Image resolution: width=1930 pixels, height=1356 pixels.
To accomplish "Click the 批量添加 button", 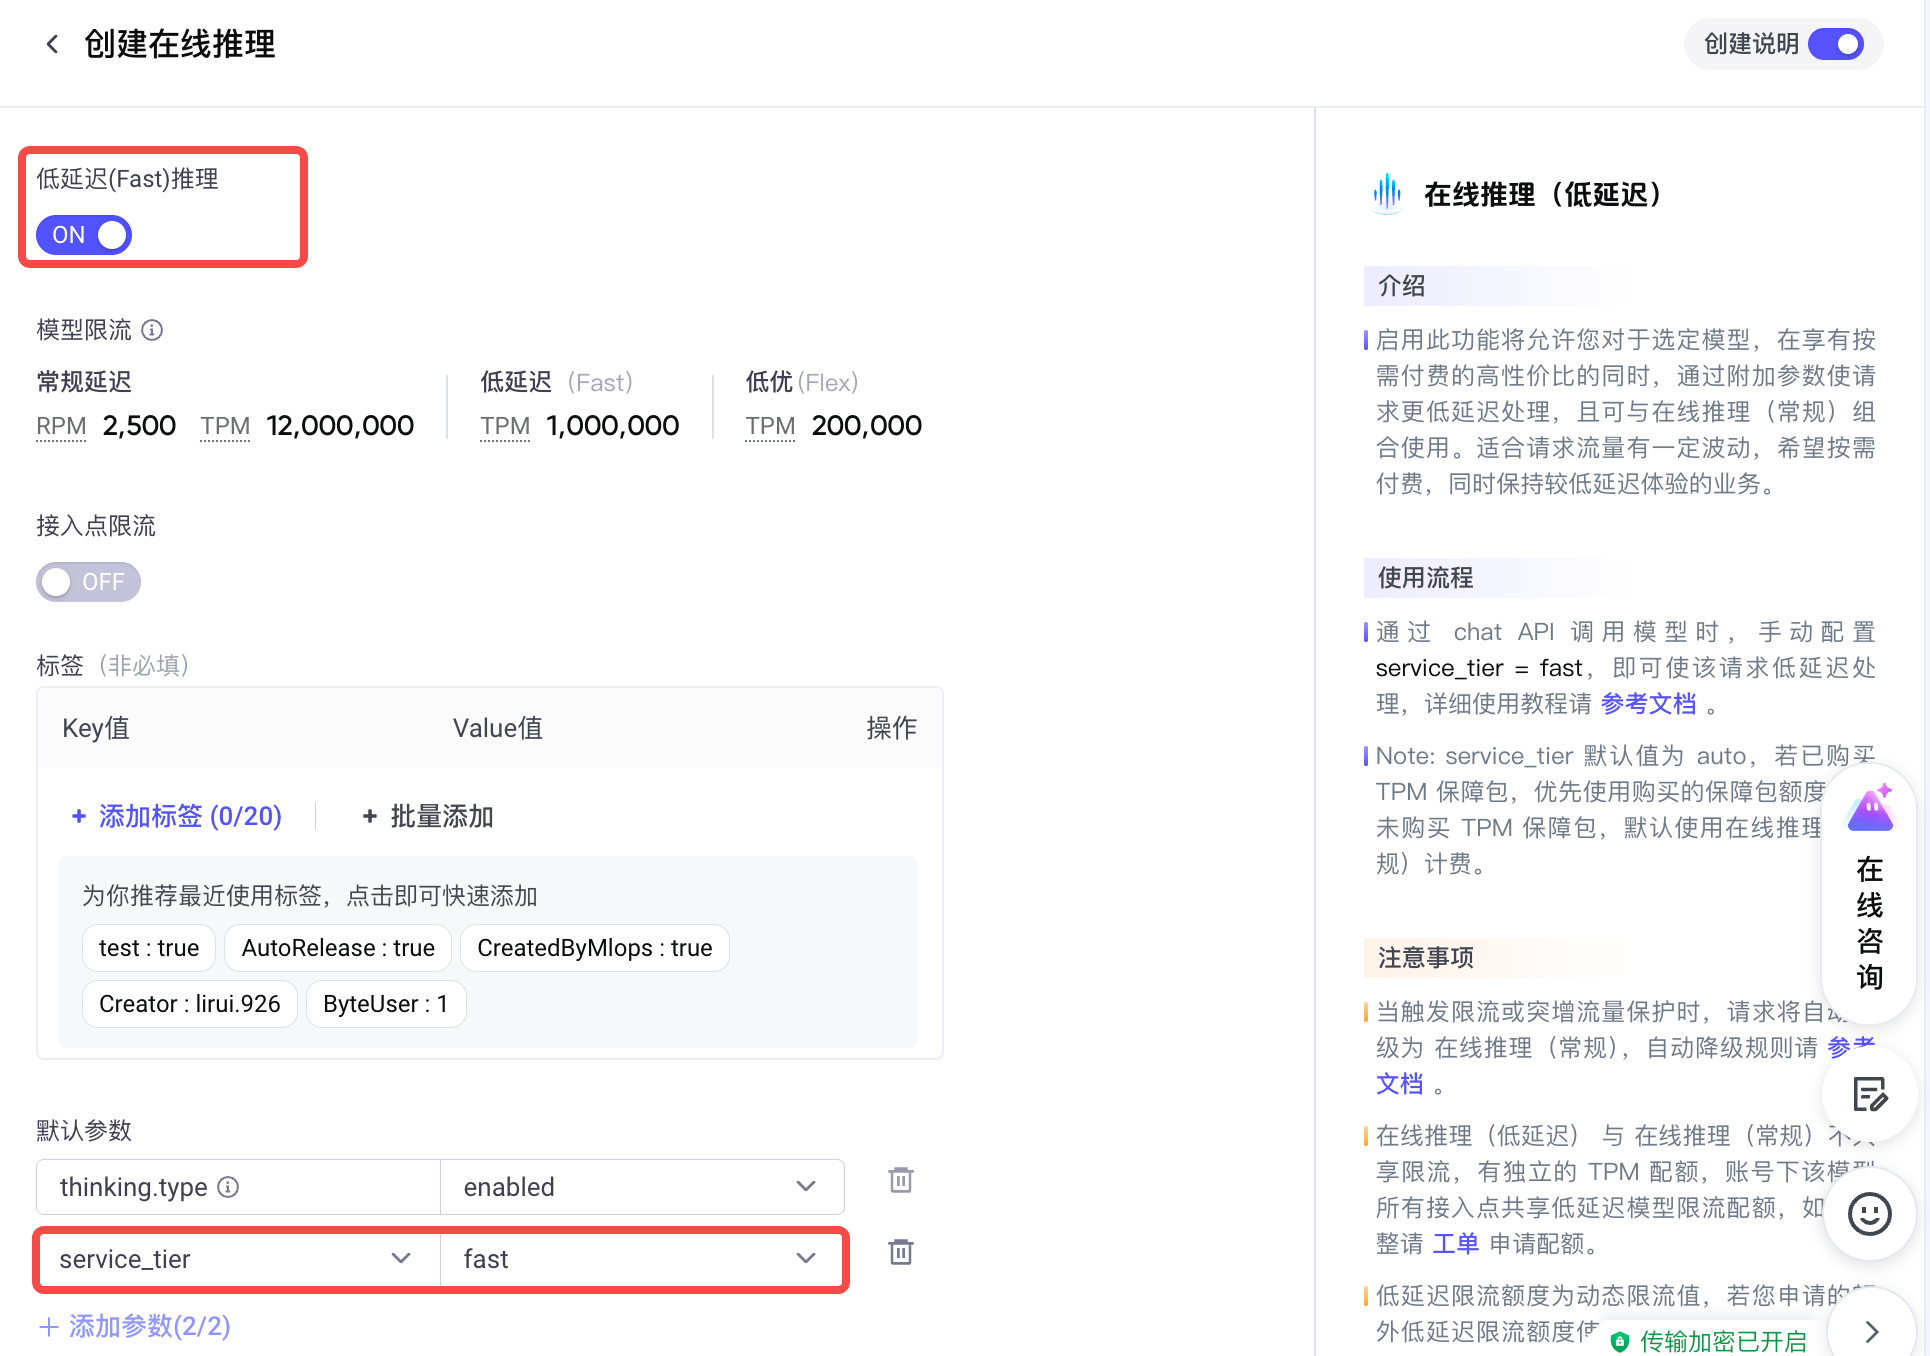I will (x=427, y=816).
